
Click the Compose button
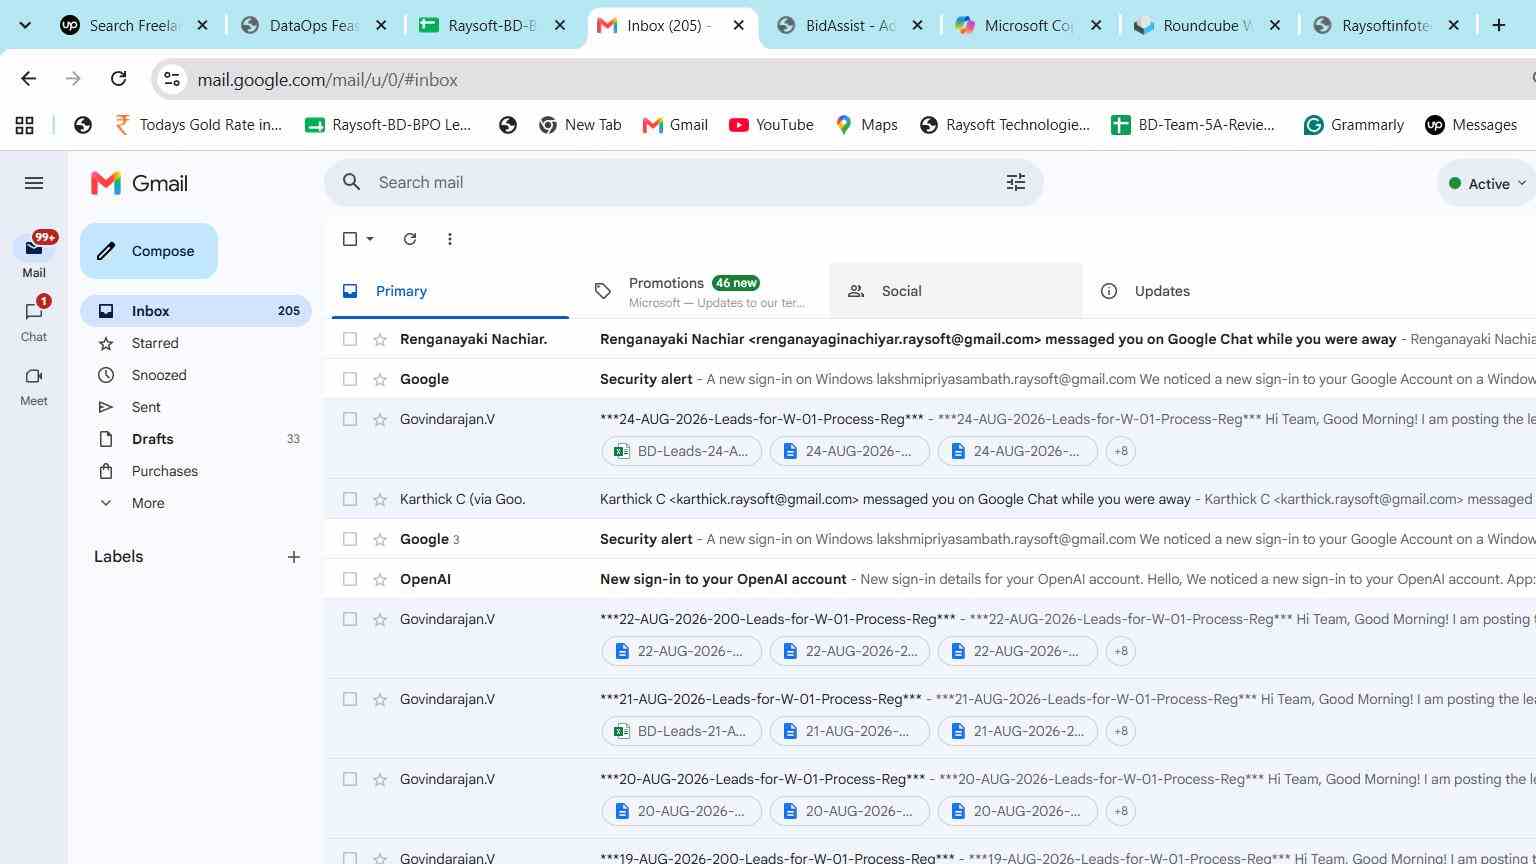click(x=149, y=251)
